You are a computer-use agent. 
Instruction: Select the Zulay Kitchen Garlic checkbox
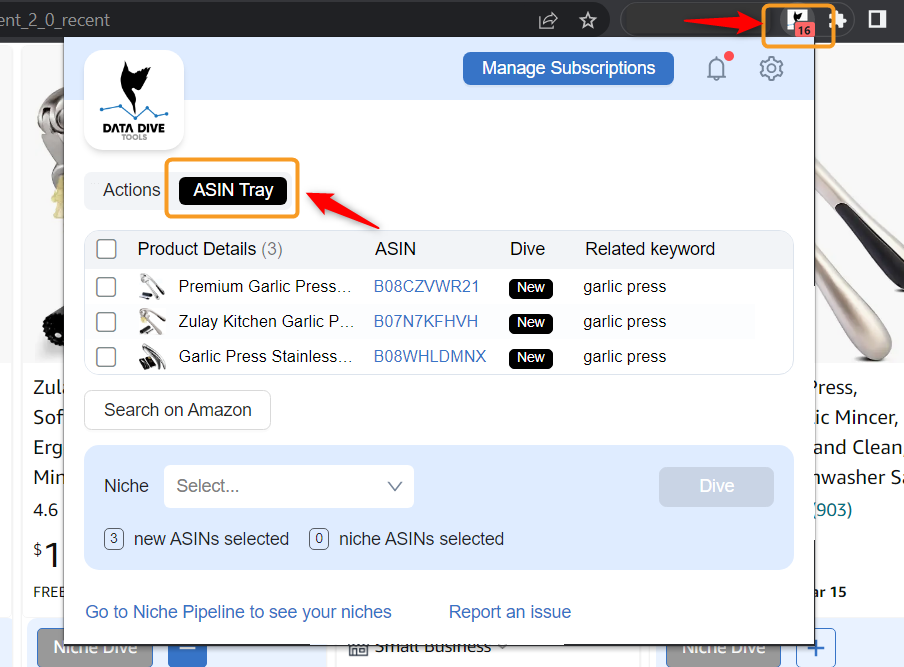click(x=106, y=322)
